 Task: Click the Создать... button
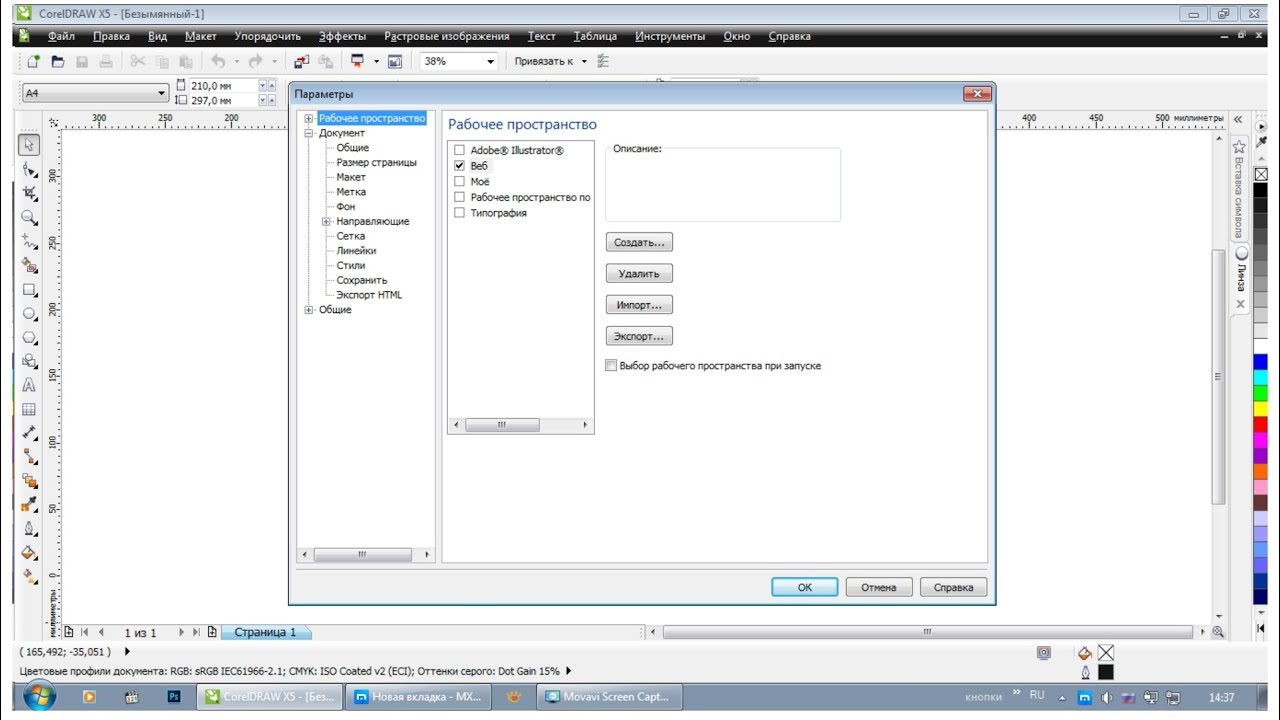tap(639, 242)
